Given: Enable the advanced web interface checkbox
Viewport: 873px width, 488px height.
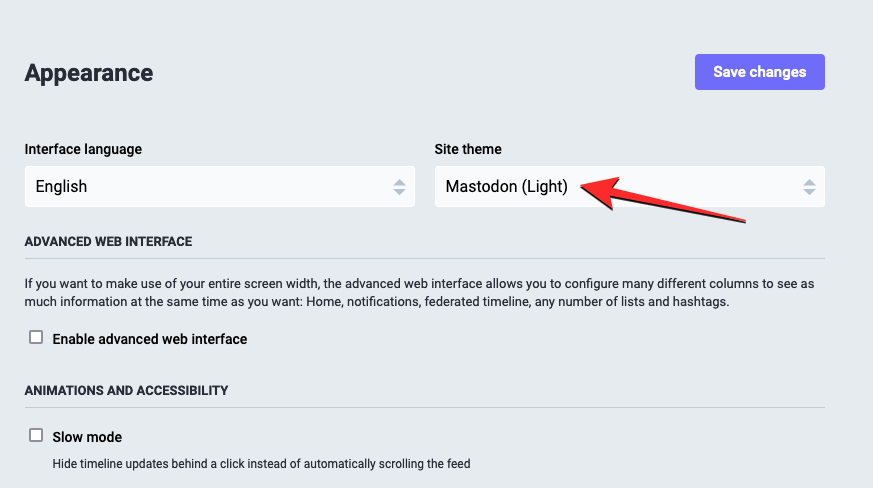Looking at the screenshot, I should [36, 338].
